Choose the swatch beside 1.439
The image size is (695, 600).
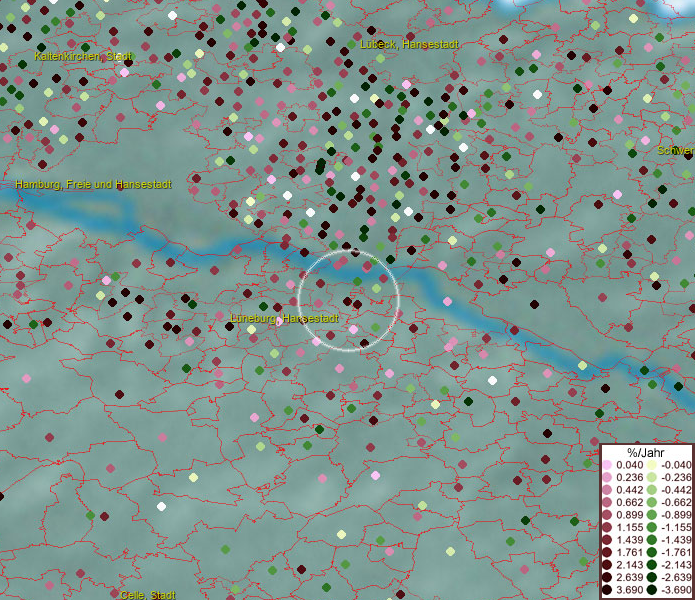(607, 540)
